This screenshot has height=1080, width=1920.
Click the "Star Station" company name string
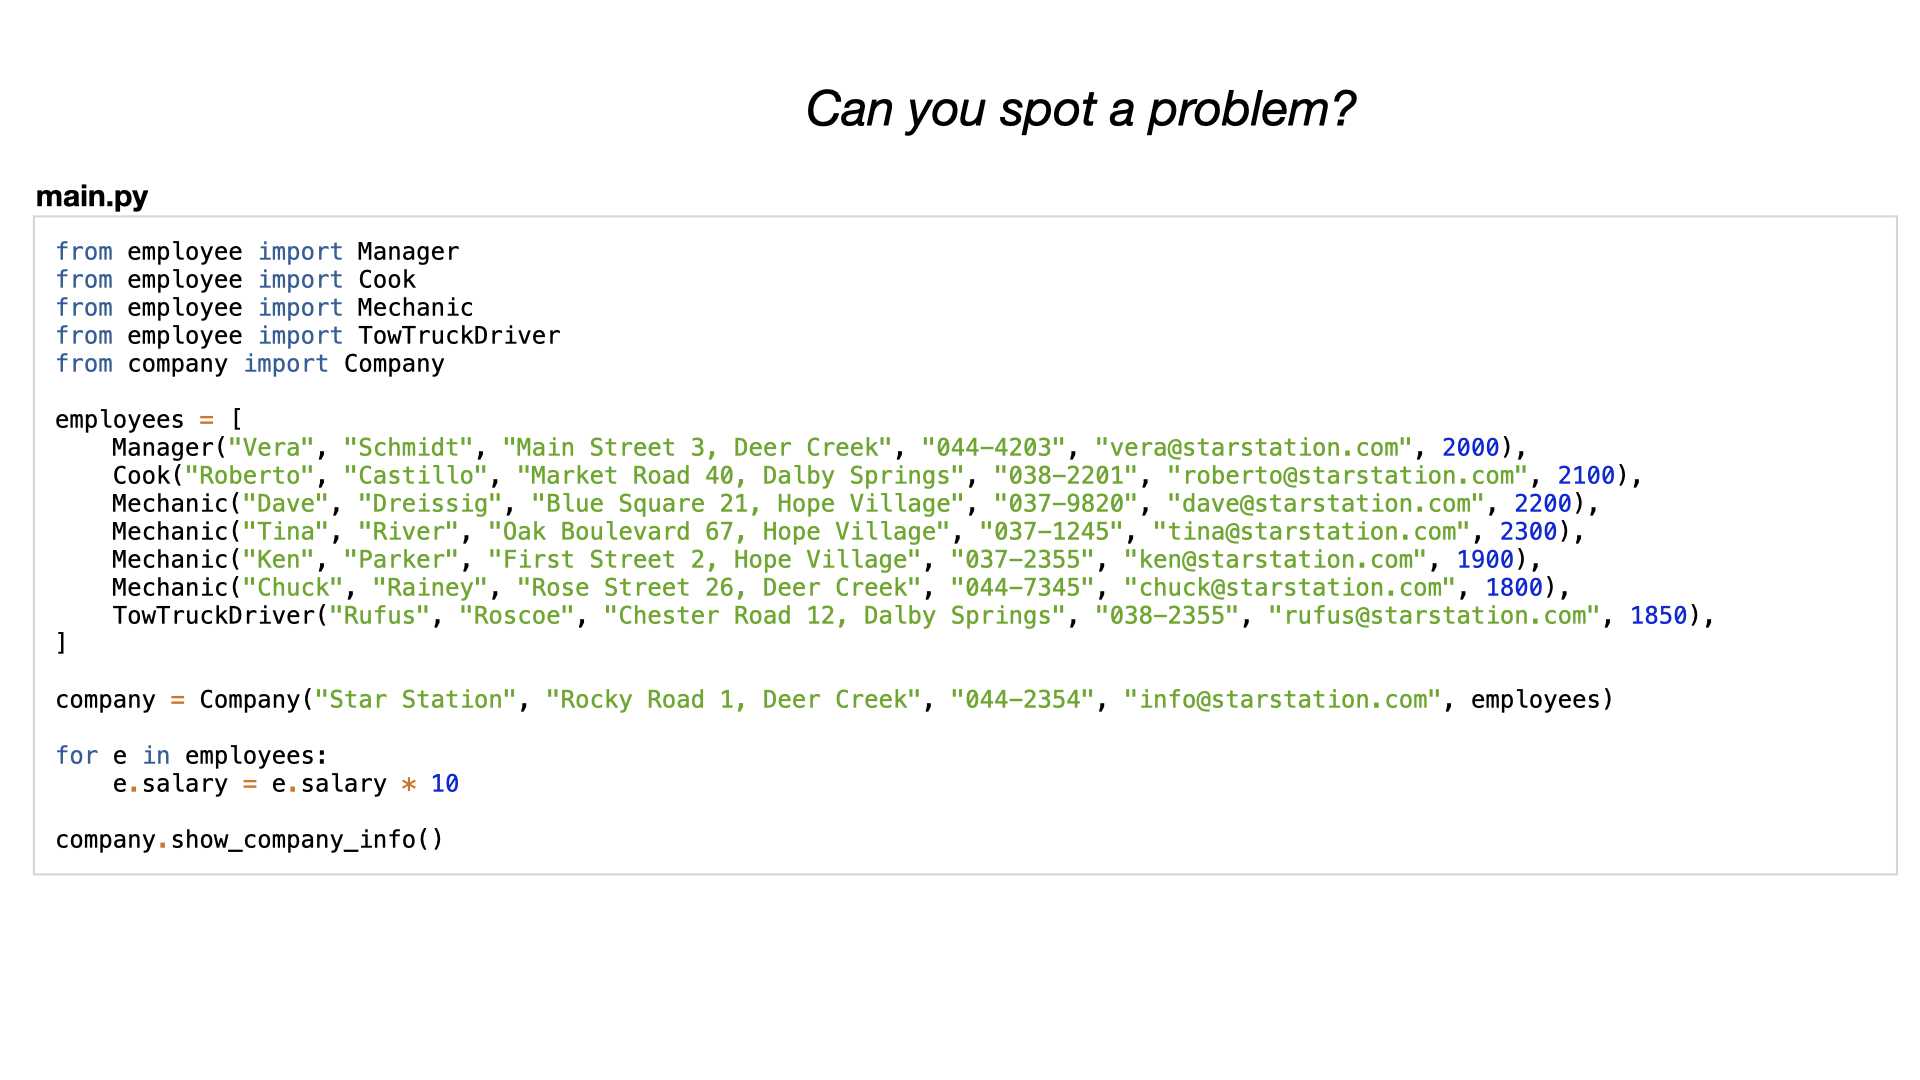coord(415,700)
